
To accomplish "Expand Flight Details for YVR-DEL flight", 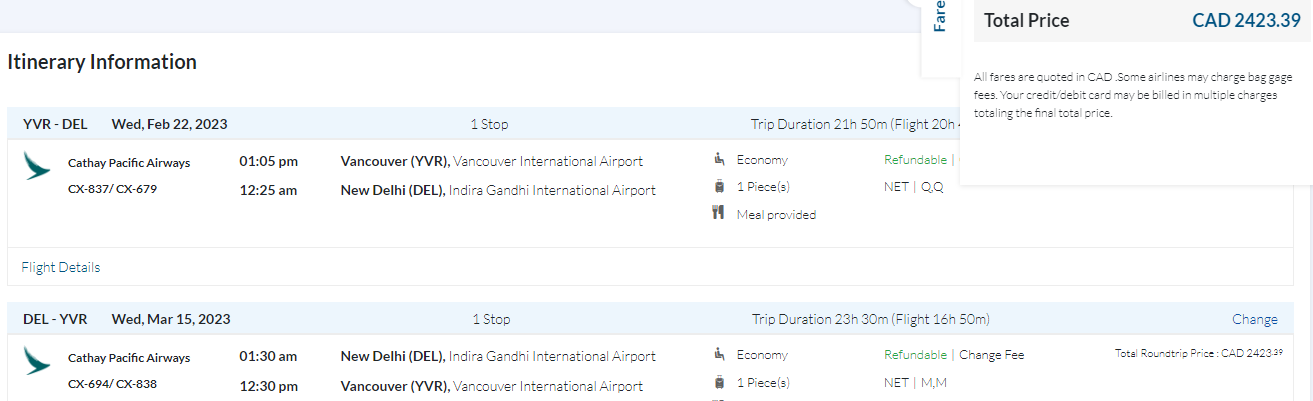I will click(60, 267).
